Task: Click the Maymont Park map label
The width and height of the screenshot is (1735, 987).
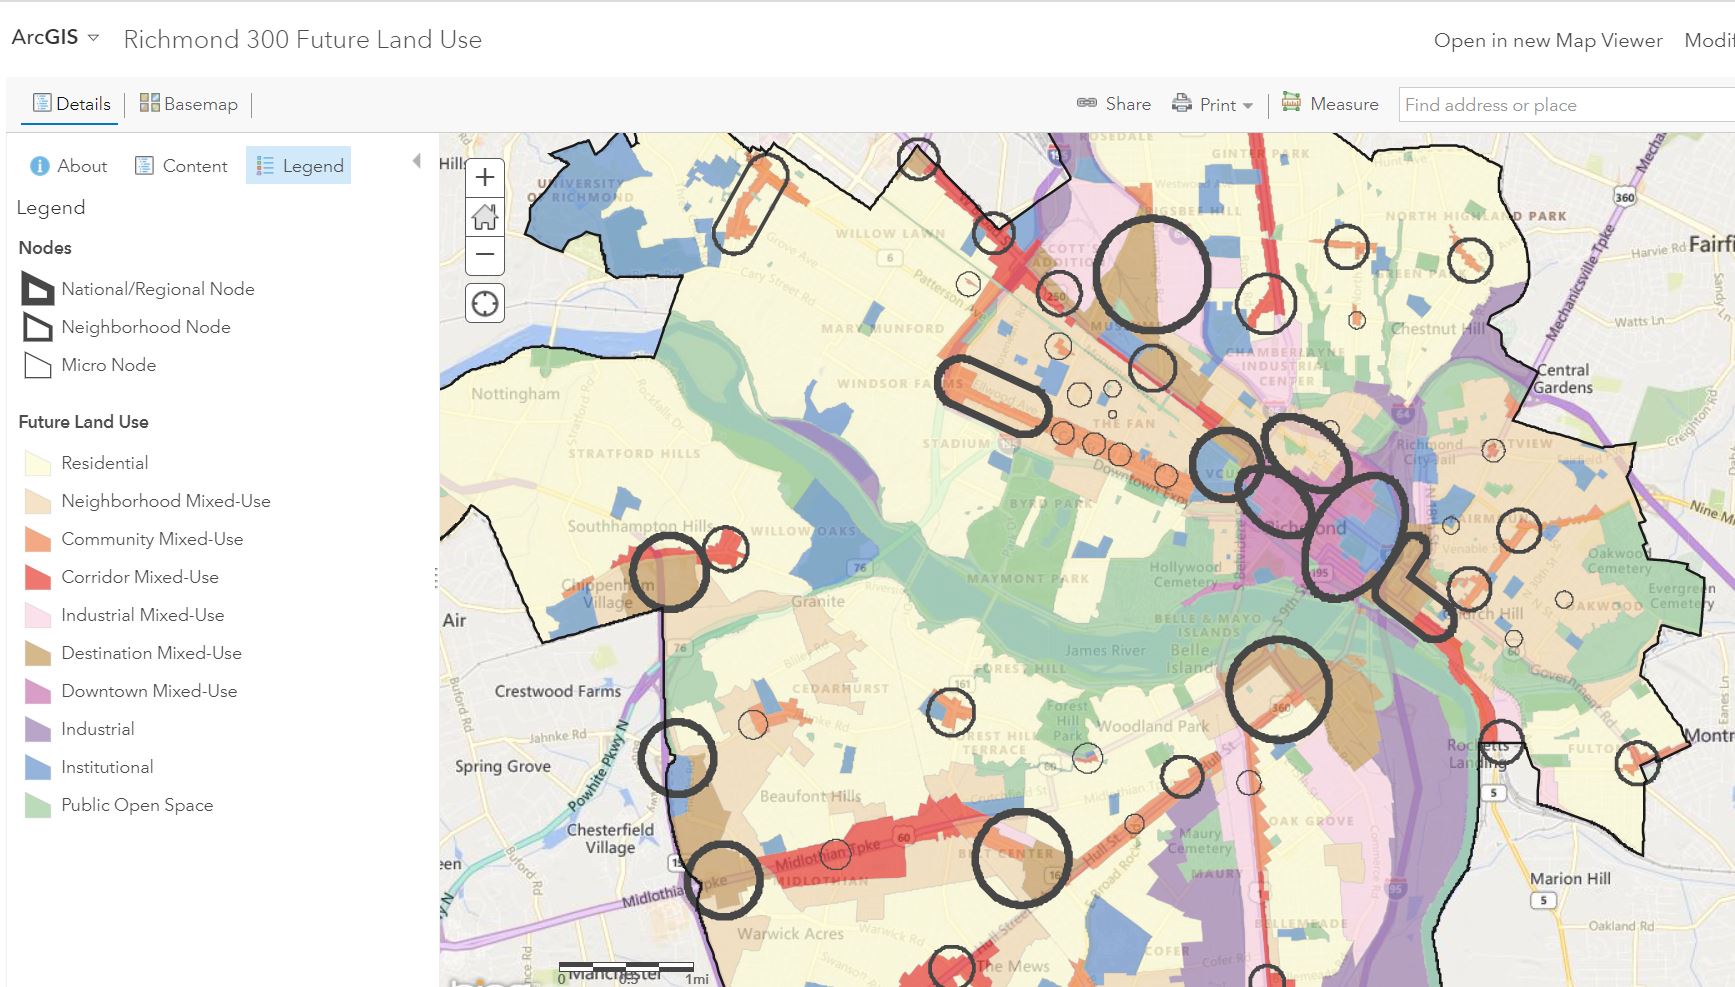Action: (1028, 579)
